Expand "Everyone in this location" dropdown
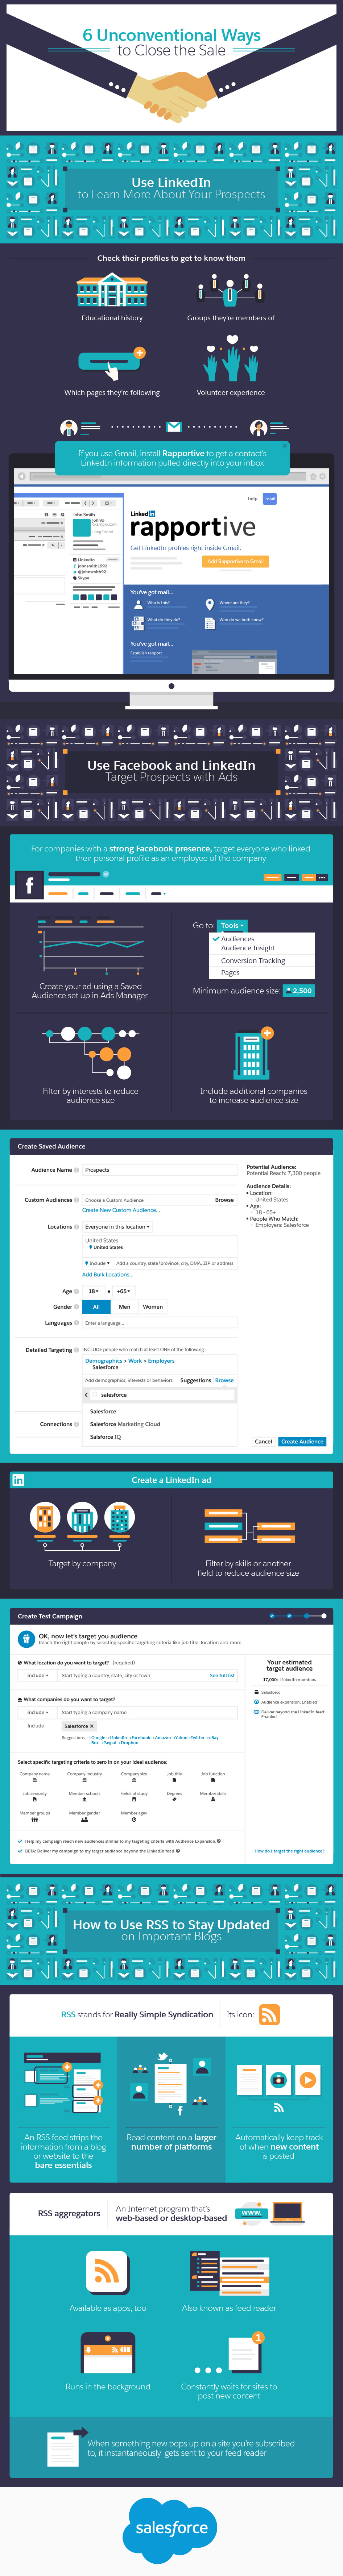The height and width of the screenshot is (2576, 343). pos(118,1226)
